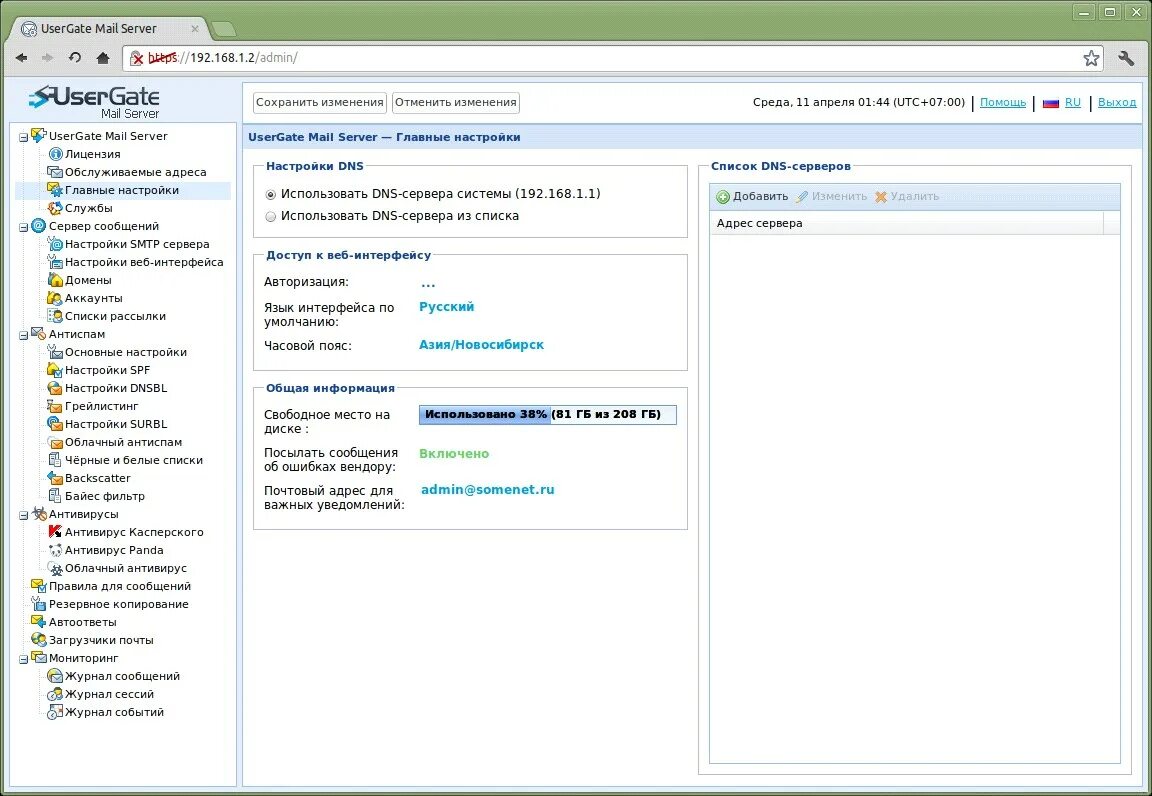Open time zone value Азия/Новосибирск
Screen dimensions: 1152x796
(481, 344)
